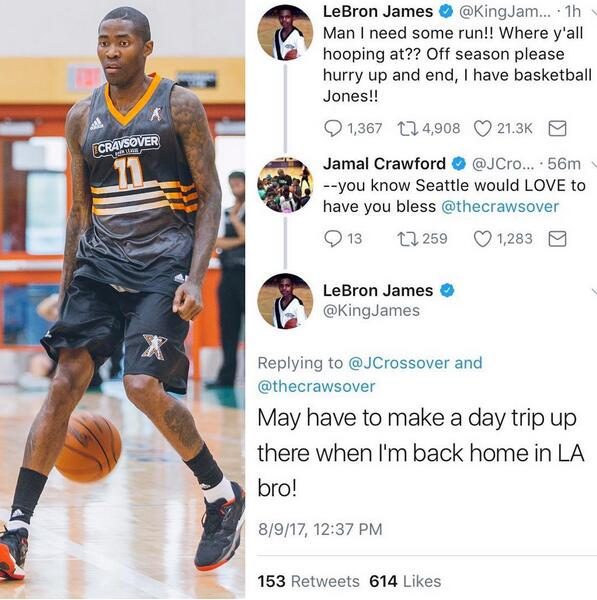Expand chevron menu on LeBron's main reply
The image size is (597, 600).
pyautogui.click(x=594, y=292)
